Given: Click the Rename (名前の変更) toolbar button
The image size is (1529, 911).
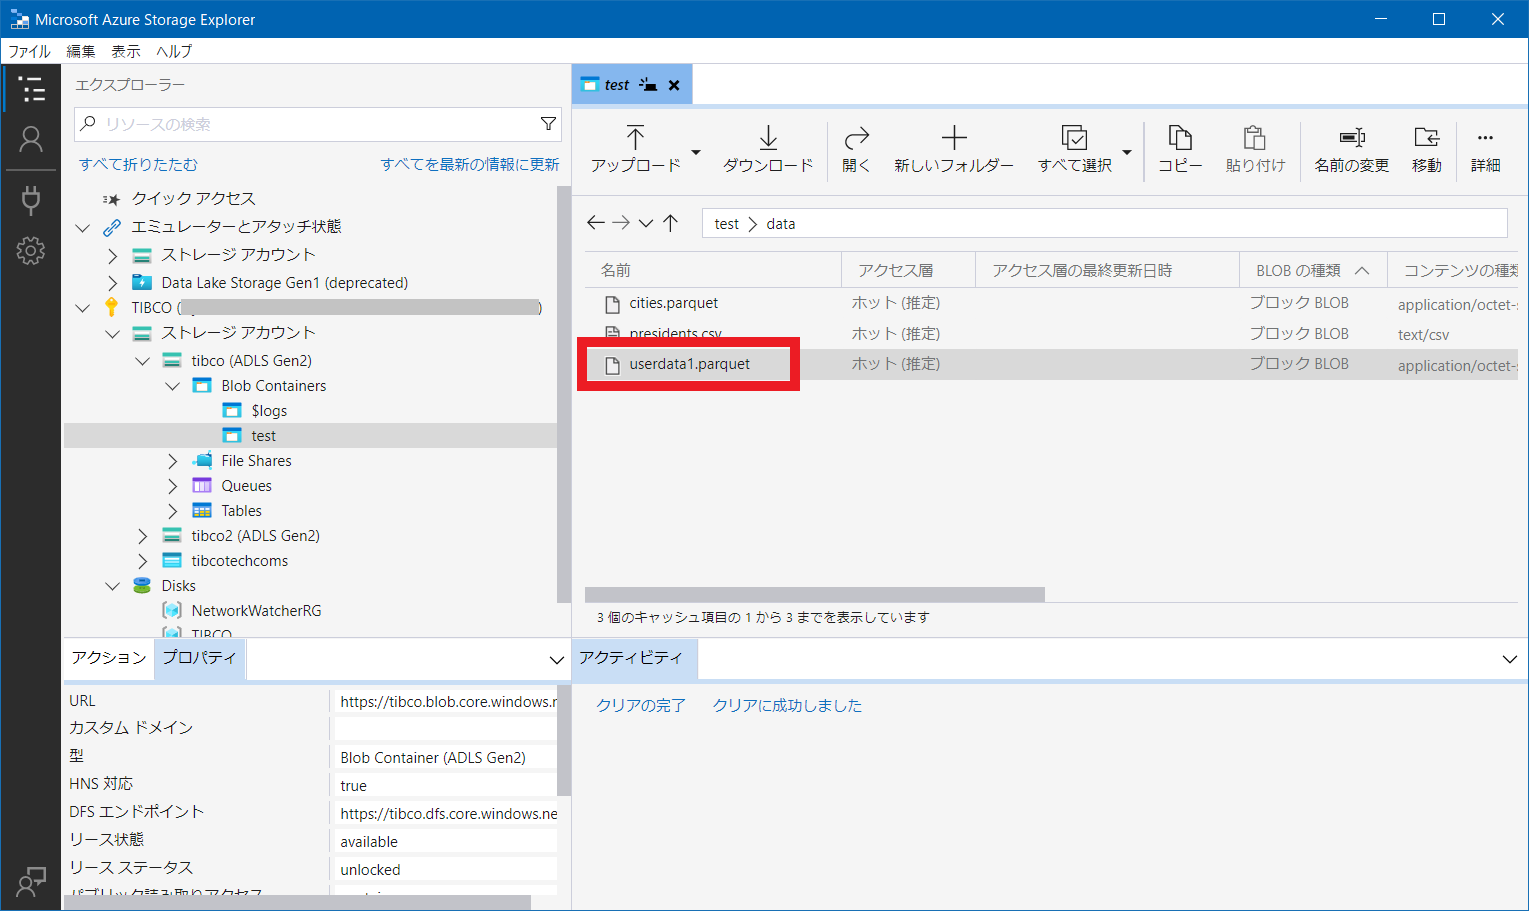Looking at the screenshot, I should pos(1352,150).
